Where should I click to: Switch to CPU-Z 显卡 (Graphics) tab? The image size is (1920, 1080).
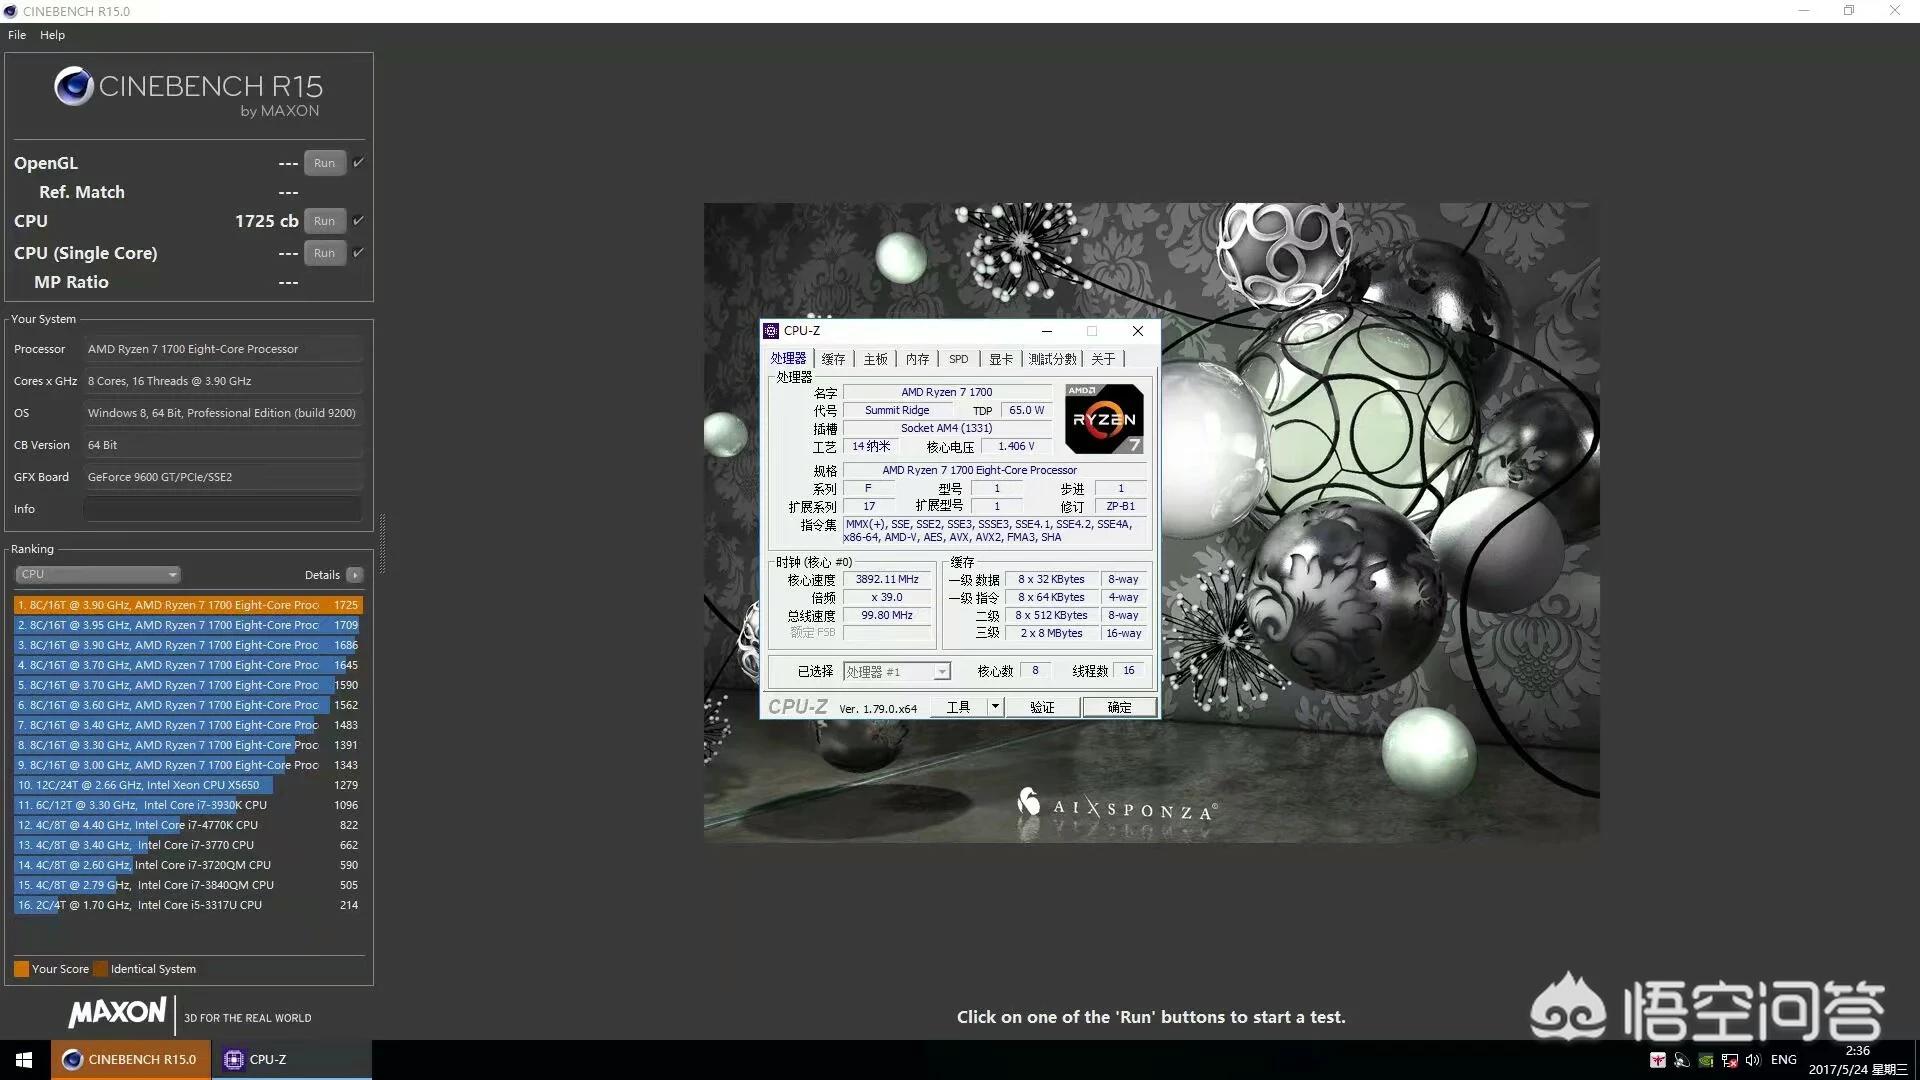tap(1001, 359)
